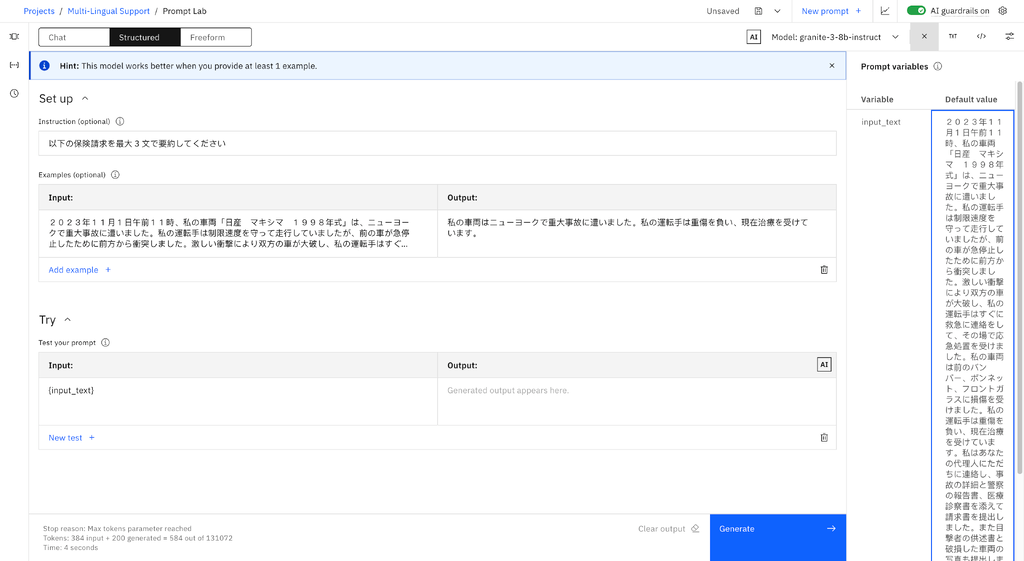Click the Tokens count status text
Image resolution: width=1024 pixels, height=561 pixels.
click(137, 538)
